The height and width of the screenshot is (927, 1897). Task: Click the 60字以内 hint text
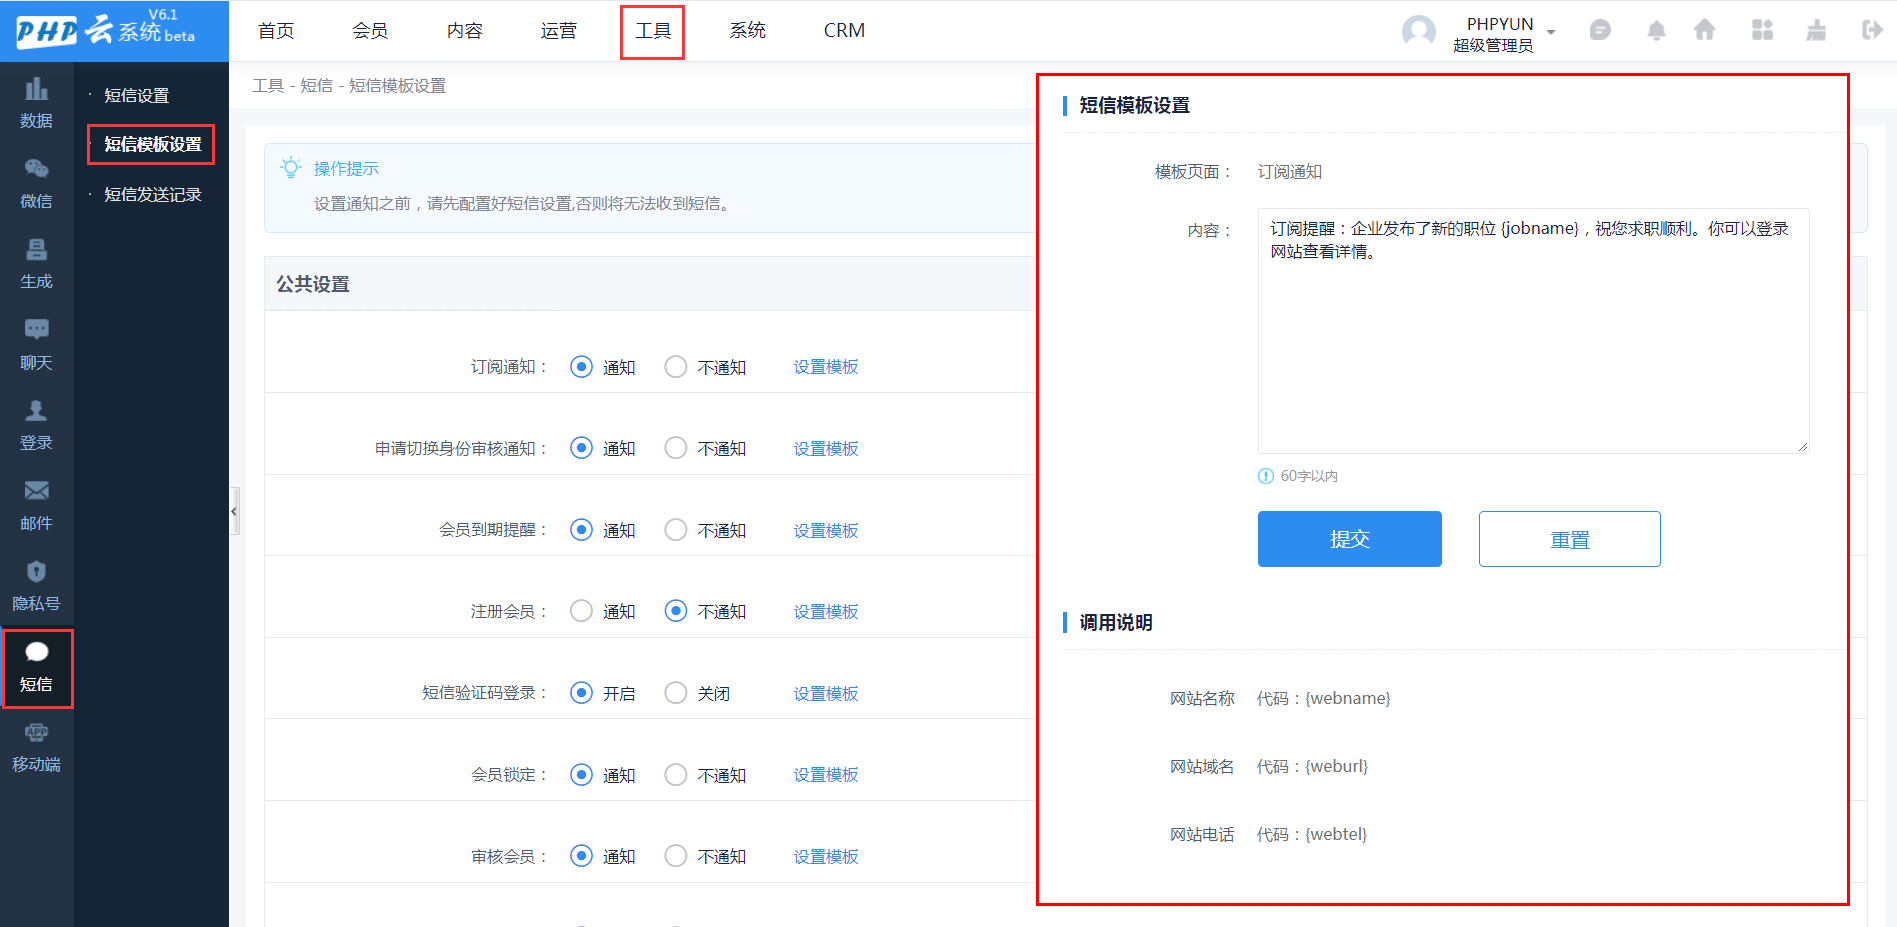1309,476
